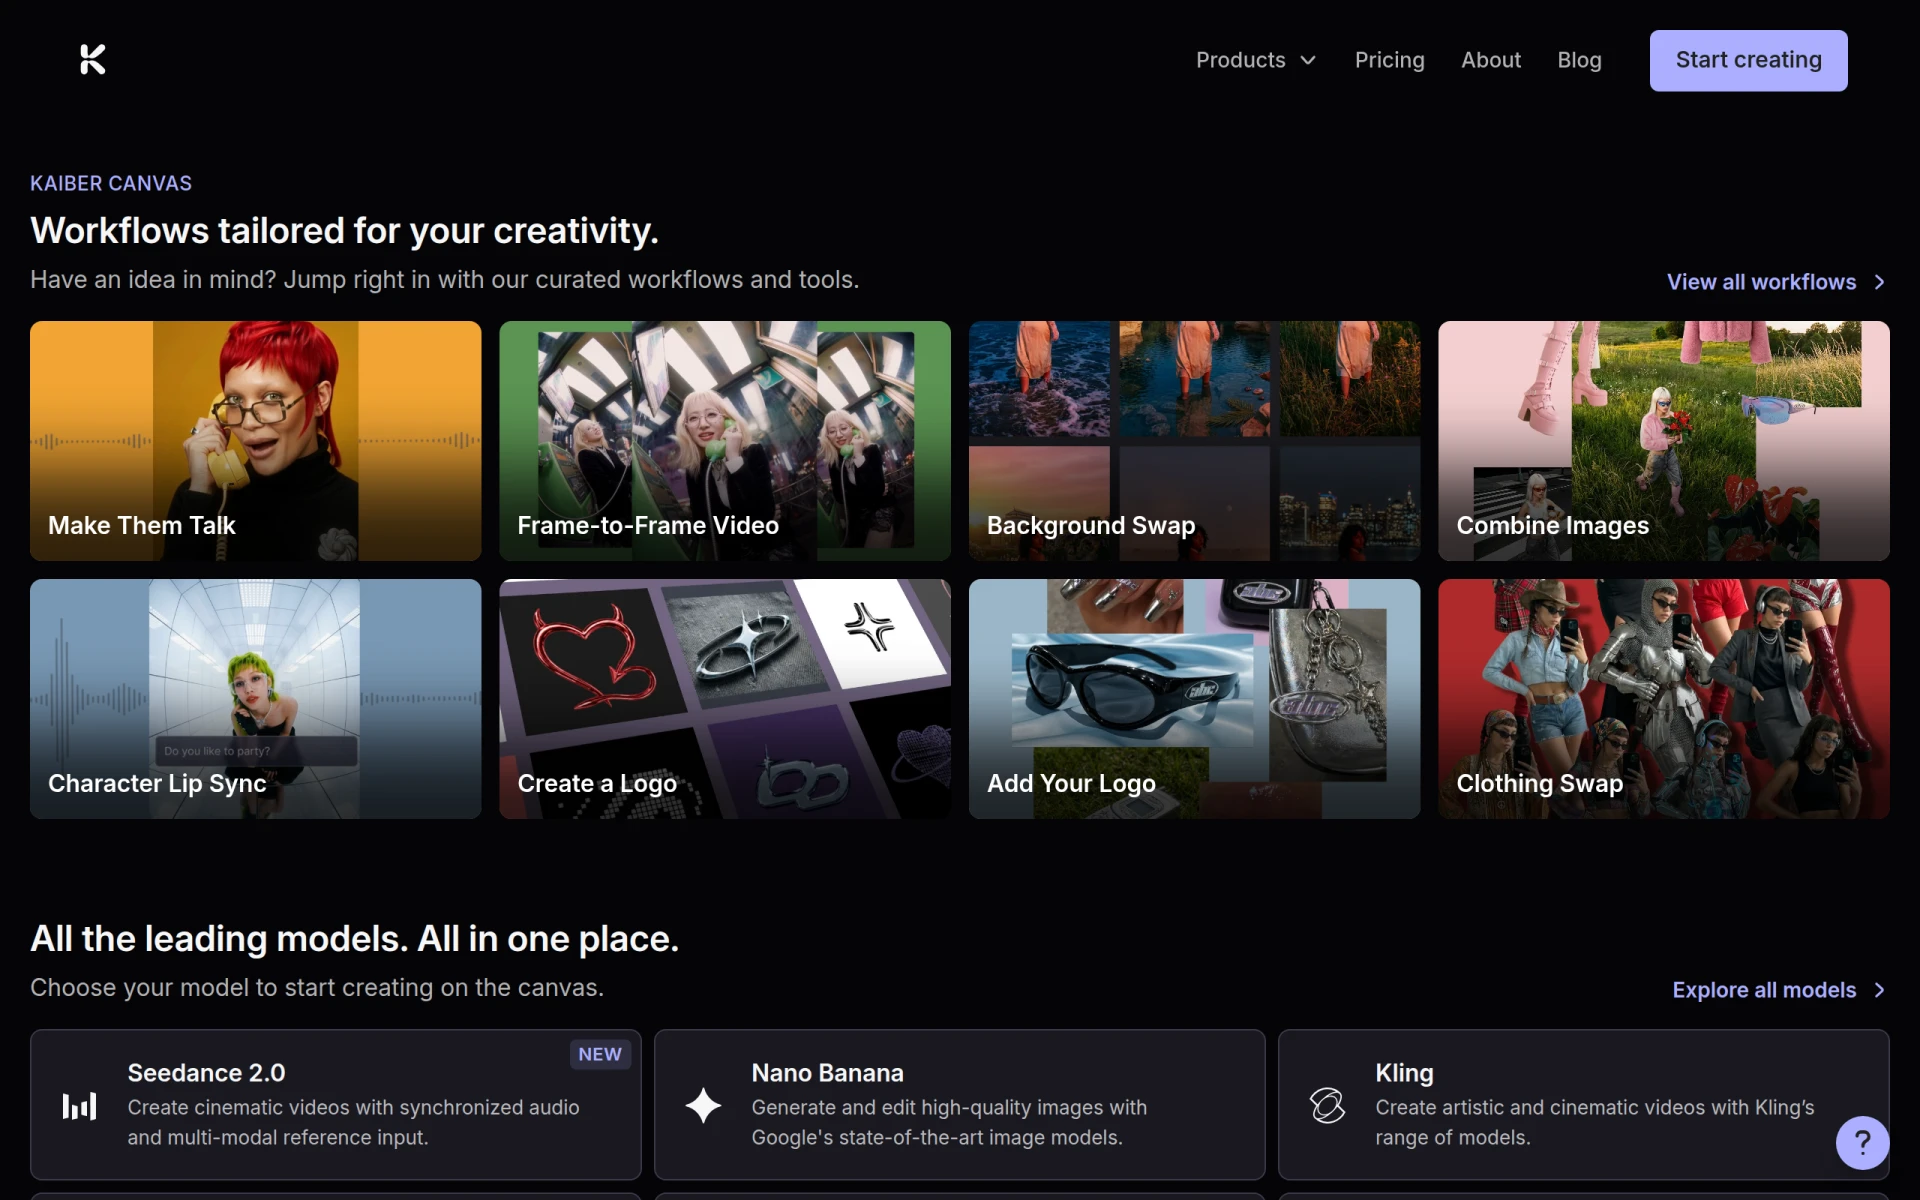The image size is (1920, 1200).
Task: Select the Frame-to-Frame Video workflow
Action: coord(725,440)
